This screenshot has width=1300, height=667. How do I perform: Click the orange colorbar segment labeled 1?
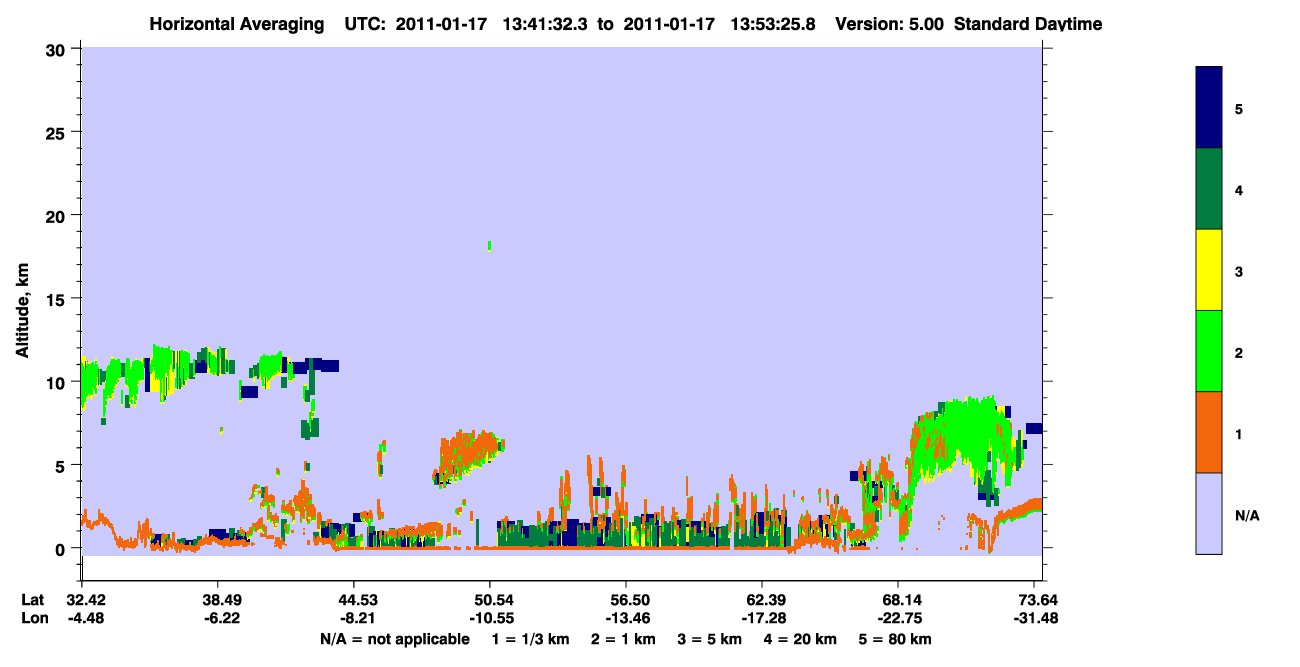pos(1209,432)
